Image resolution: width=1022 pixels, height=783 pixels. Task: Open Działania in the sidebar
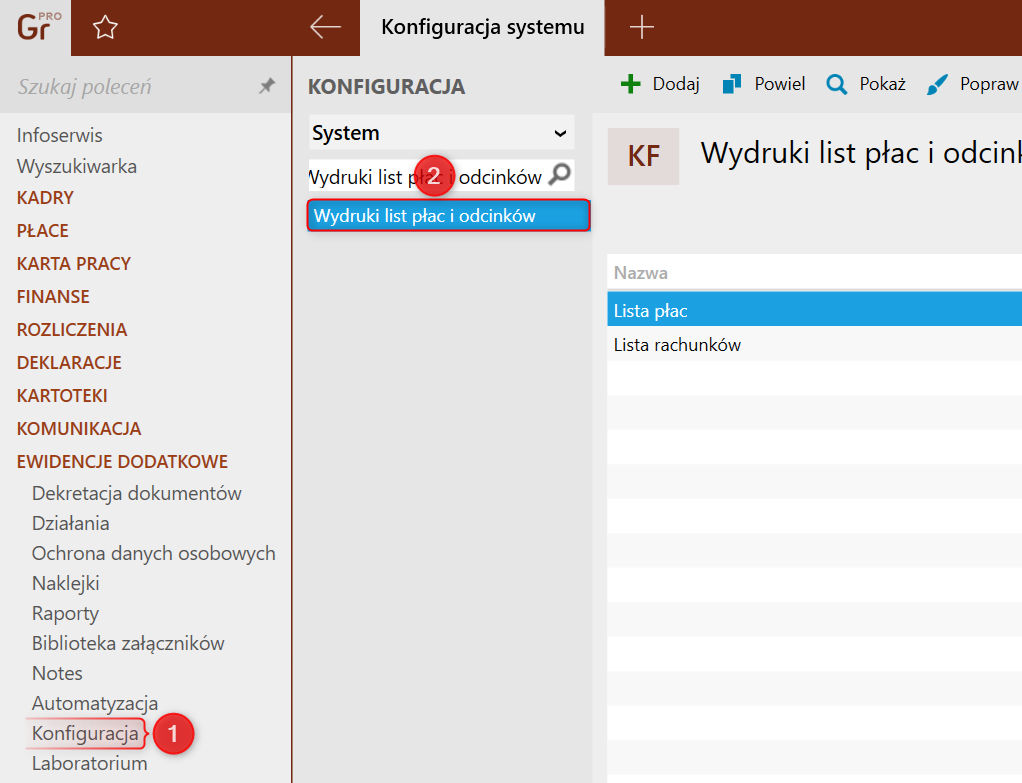tap(70, 524)
